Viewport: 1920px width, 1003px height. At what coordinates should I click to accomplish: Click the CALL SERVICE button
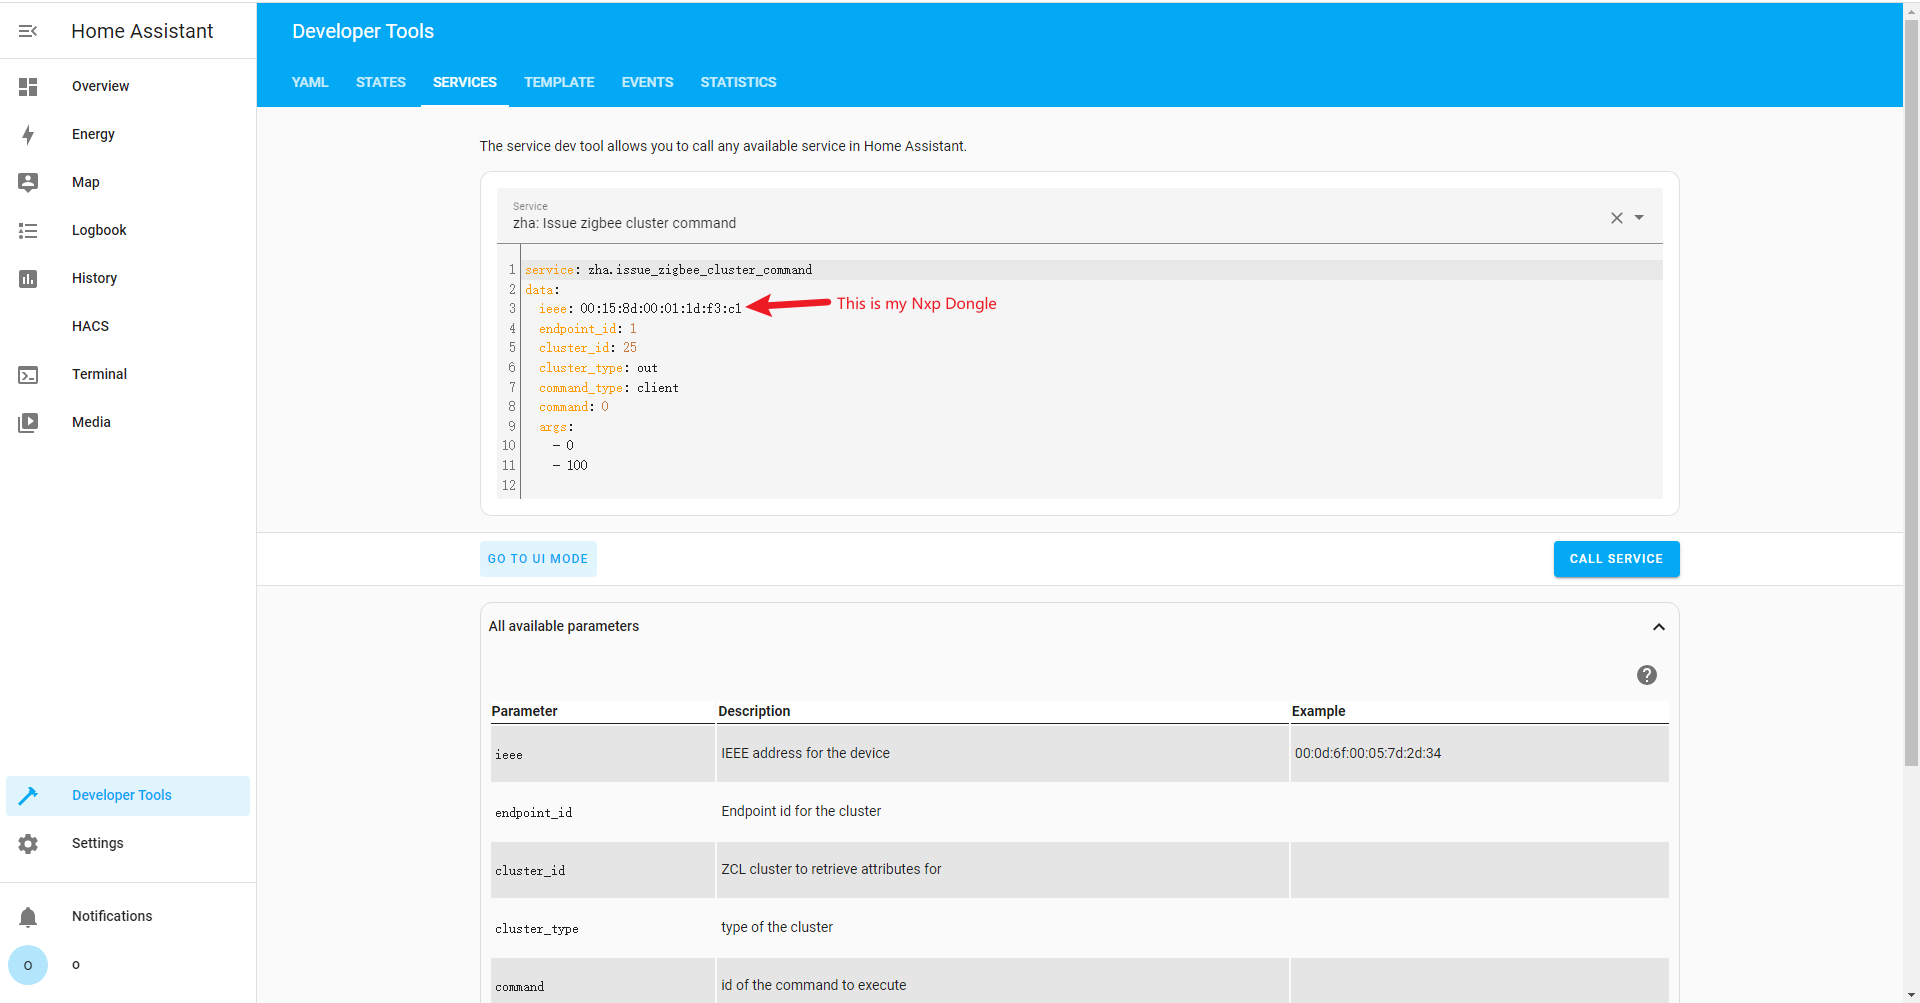[x=1616, y=559]
